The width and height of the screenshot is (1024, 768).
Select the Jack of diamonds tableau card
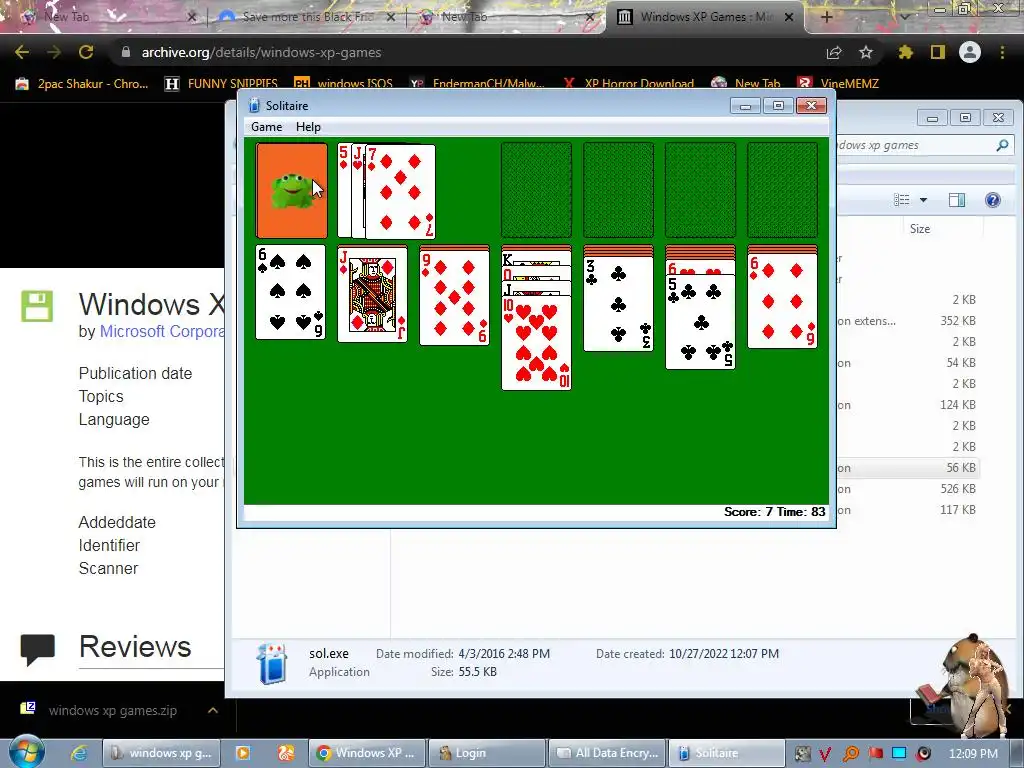372,294
